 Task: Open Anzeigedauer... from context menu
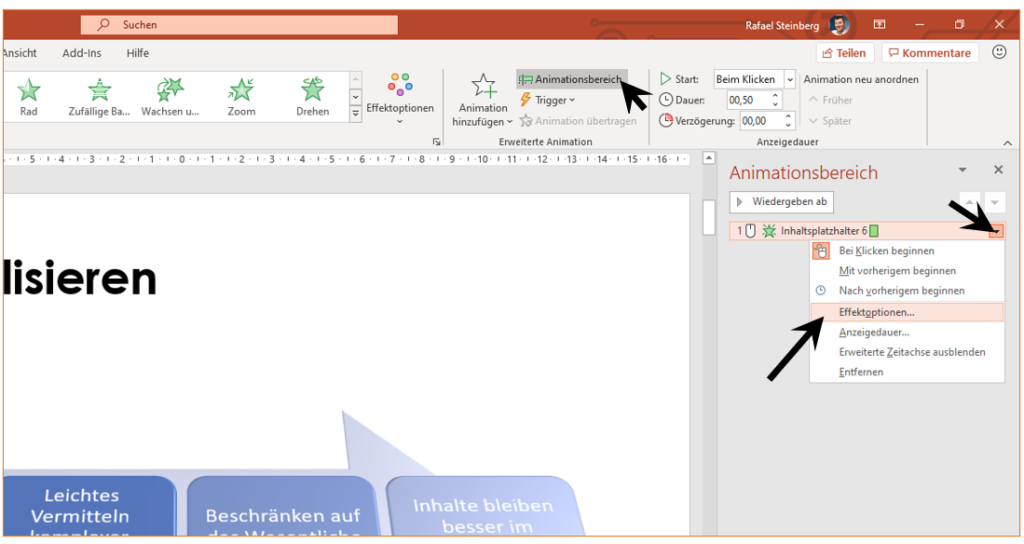pyautogui.click(x=906, y=332)
